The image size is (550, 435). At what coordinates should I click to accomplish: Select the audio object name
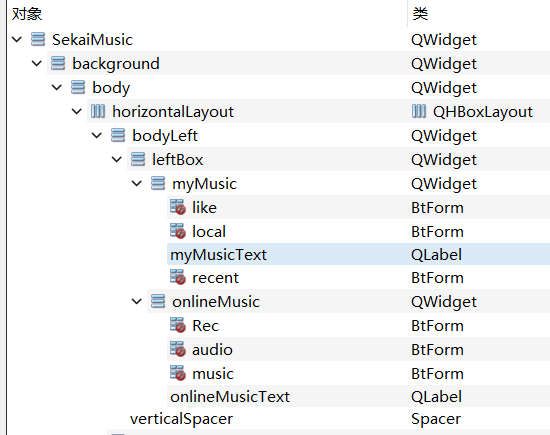213,350
